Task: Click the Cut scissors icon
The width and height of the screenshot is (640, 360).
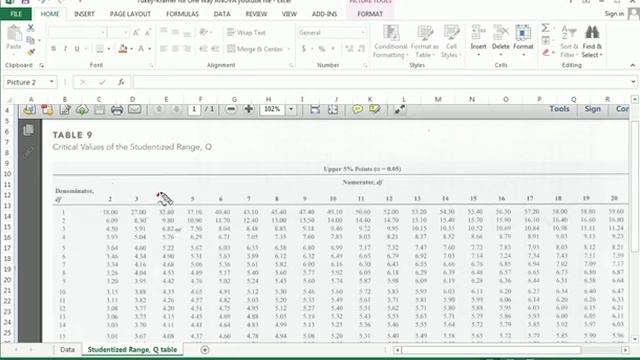Action: (x=31, y=28)
